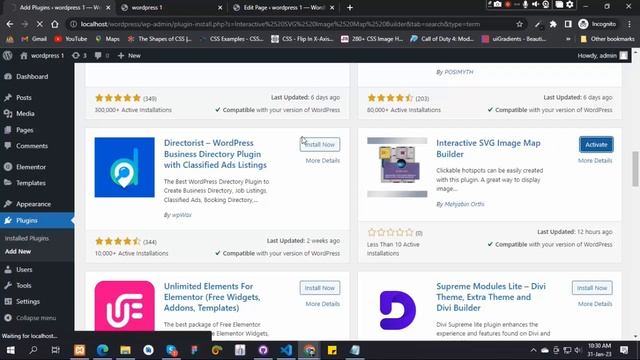The image size is (640, 360).
Task: Bookmark this page with star icon
Action: tap(519, 24)
